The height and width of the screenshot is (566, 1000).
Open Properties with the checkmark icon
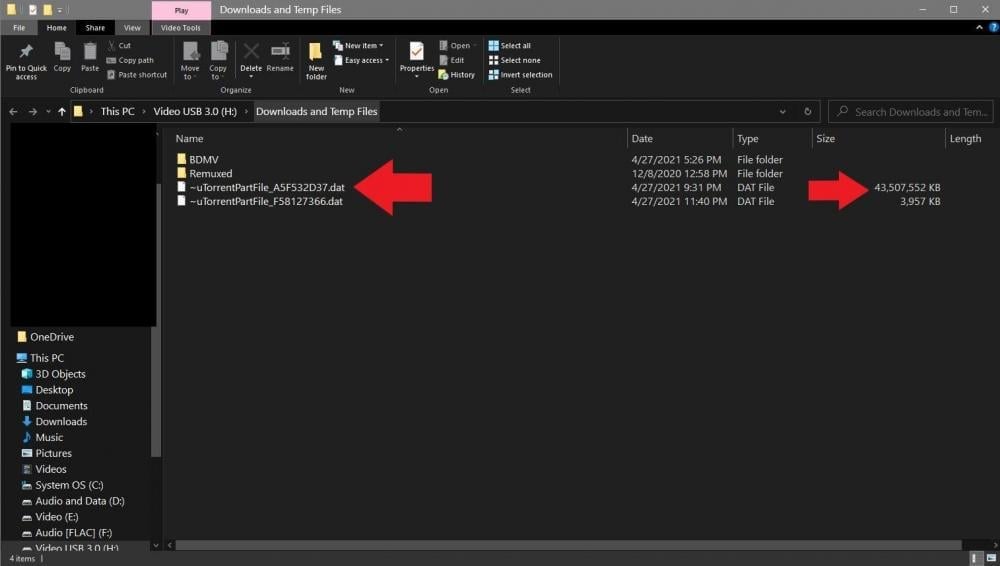click(416, 51)
